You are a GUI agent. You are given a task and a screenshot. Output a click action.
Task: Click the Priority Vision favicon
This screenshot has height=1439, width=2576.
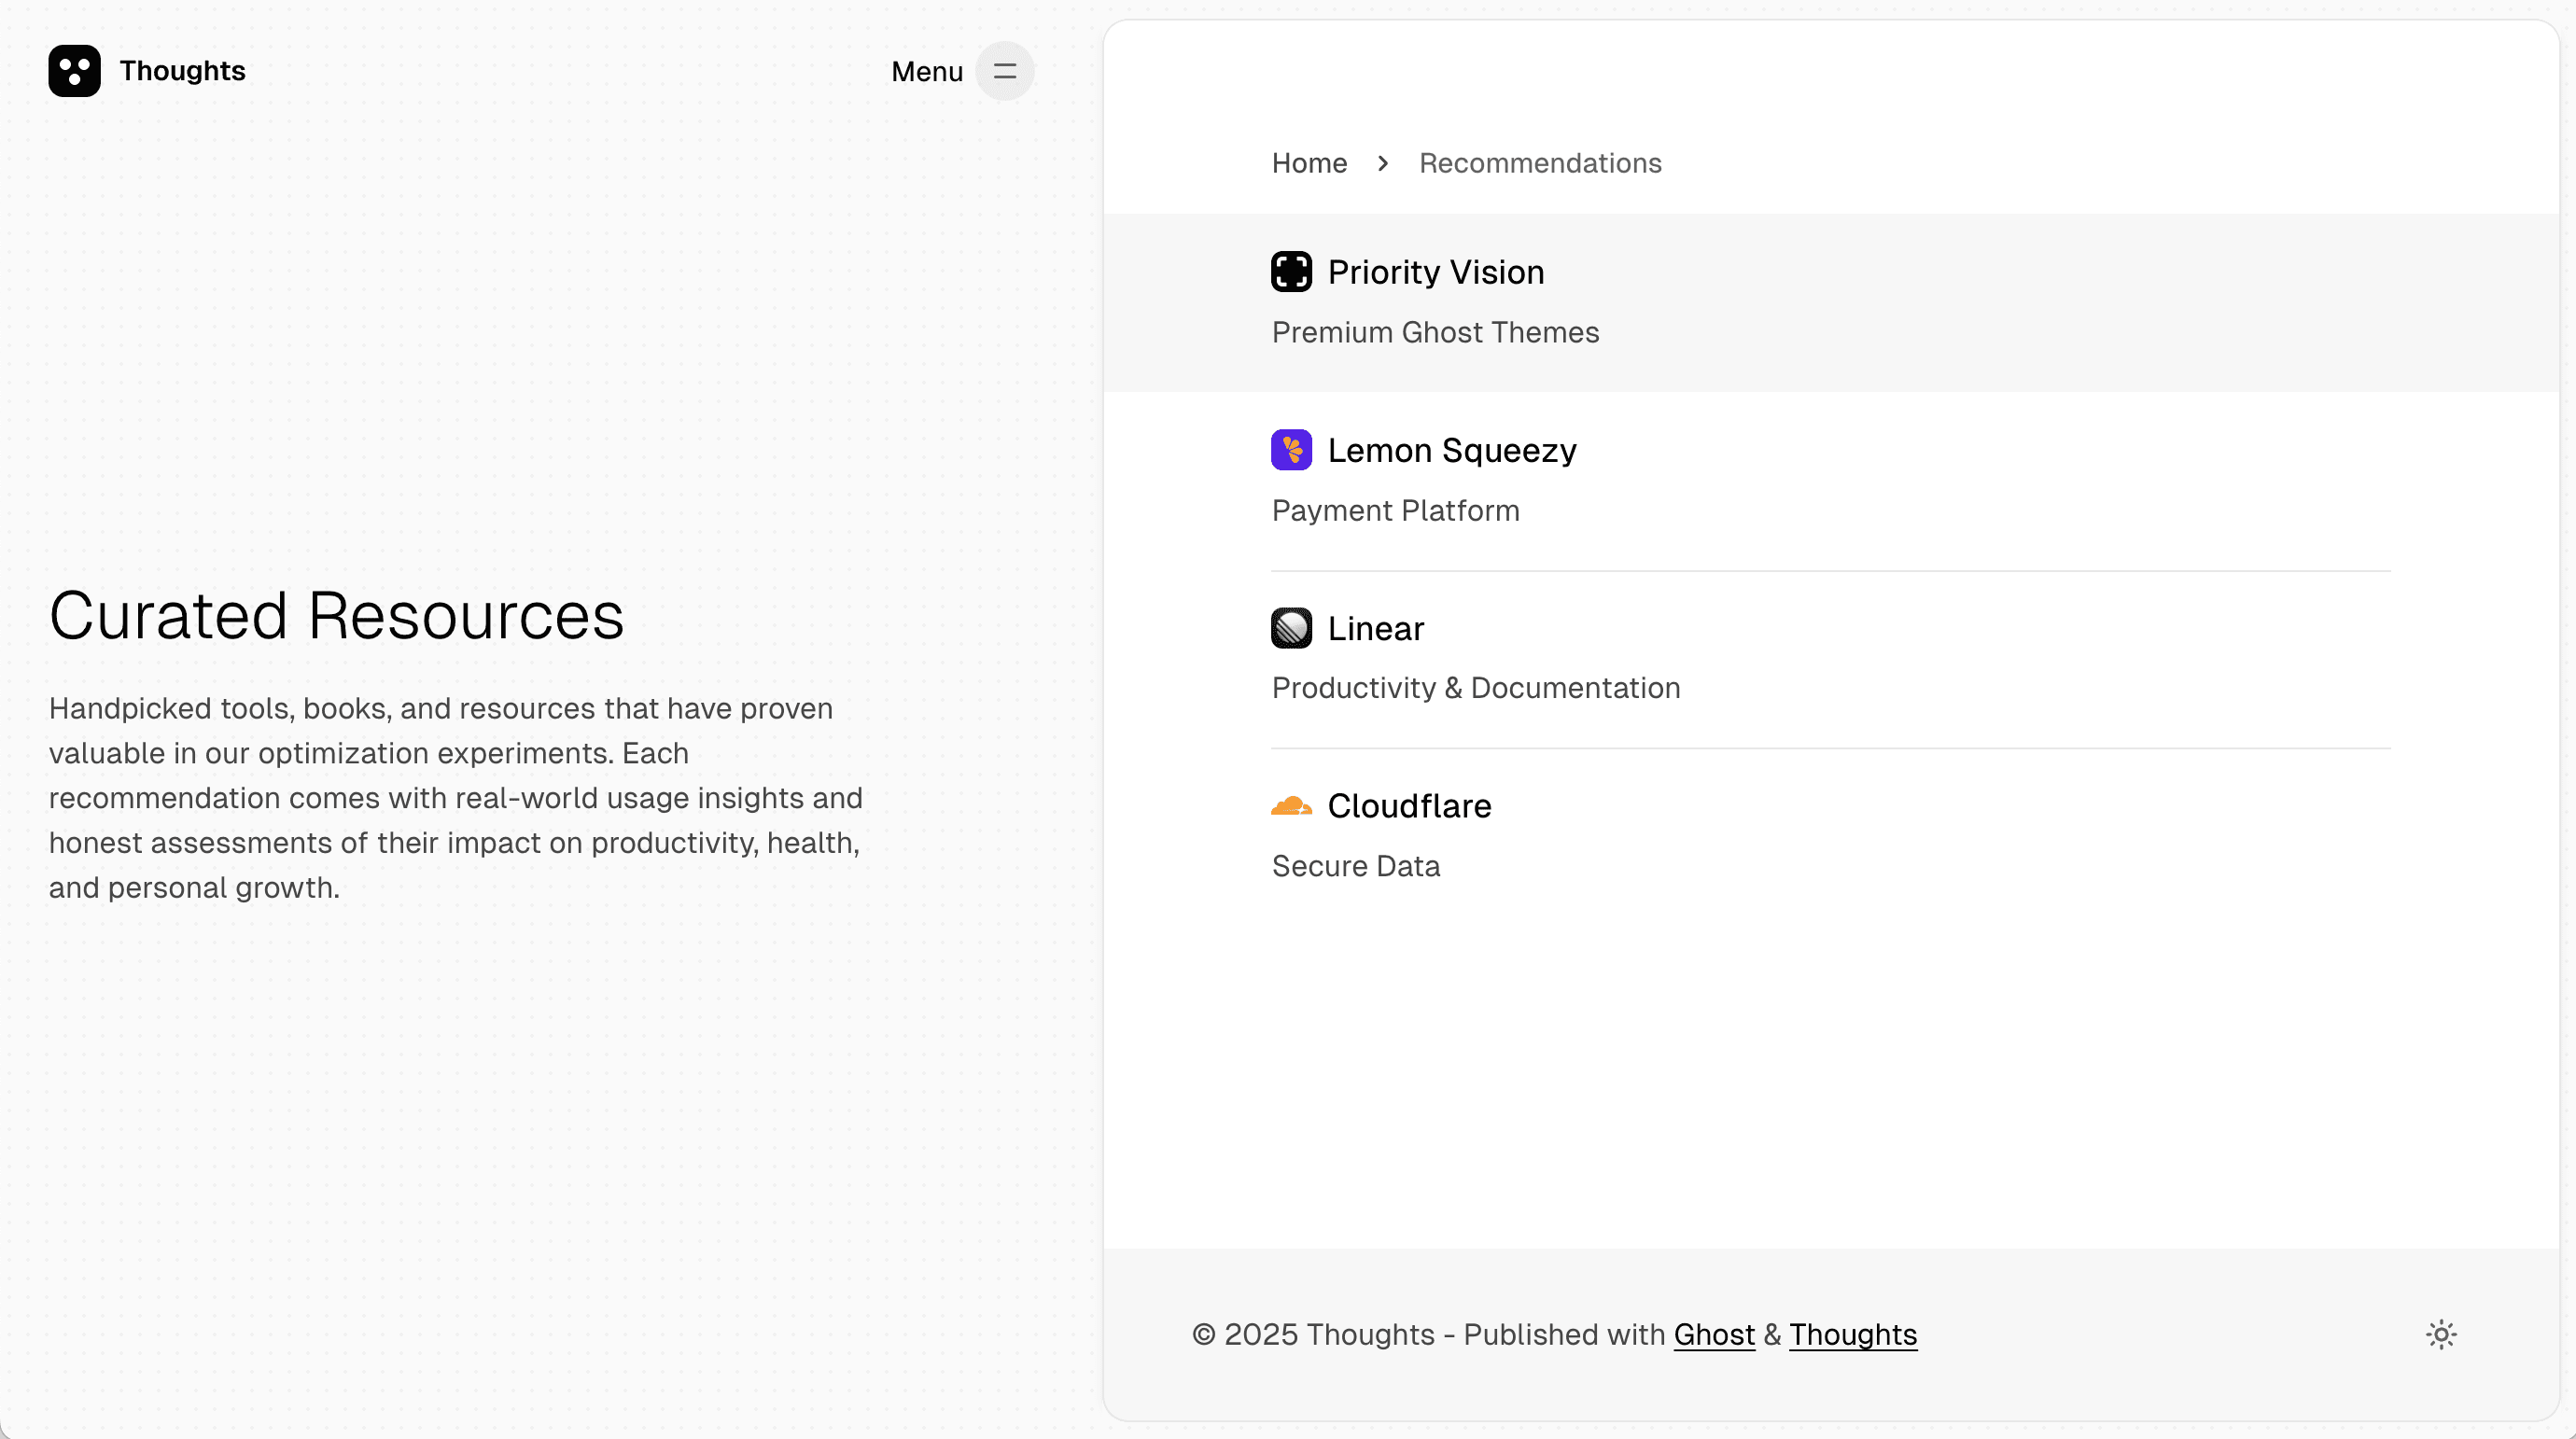coord(1290,271)
